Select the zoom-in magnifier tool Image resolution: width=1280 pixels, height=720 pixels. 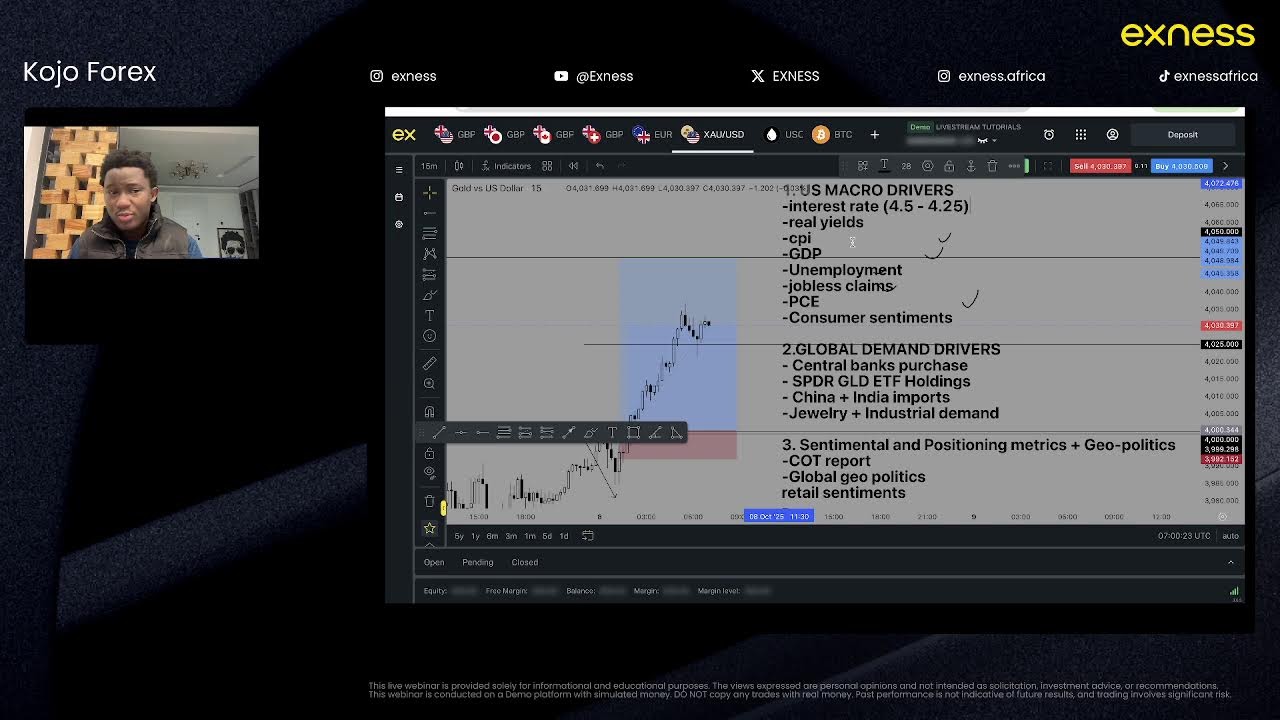(430, 384)
